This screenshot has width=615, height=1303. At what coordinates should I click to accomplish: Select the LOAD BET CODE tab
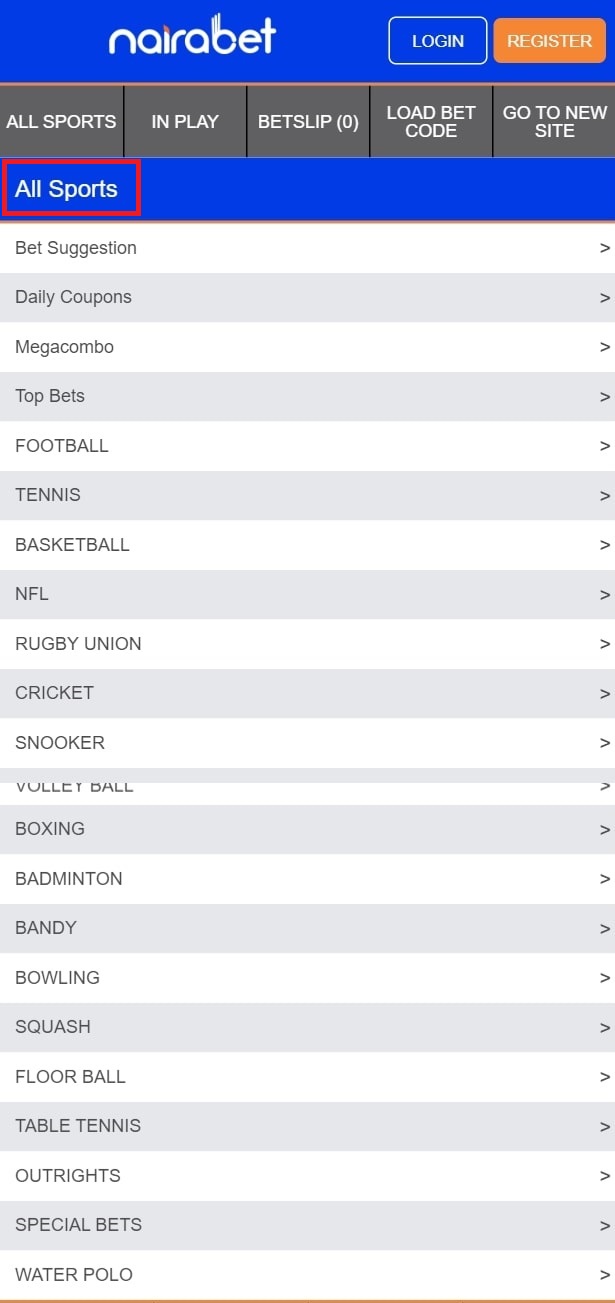(x=431, y=122)
